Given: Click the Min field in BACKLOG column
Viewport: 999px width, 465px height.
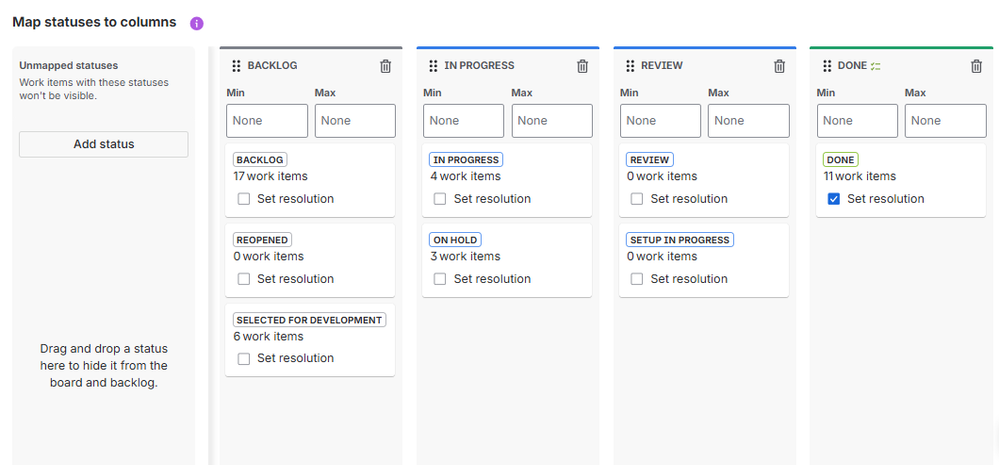Looking at the screenshot, I should (267, 121).
